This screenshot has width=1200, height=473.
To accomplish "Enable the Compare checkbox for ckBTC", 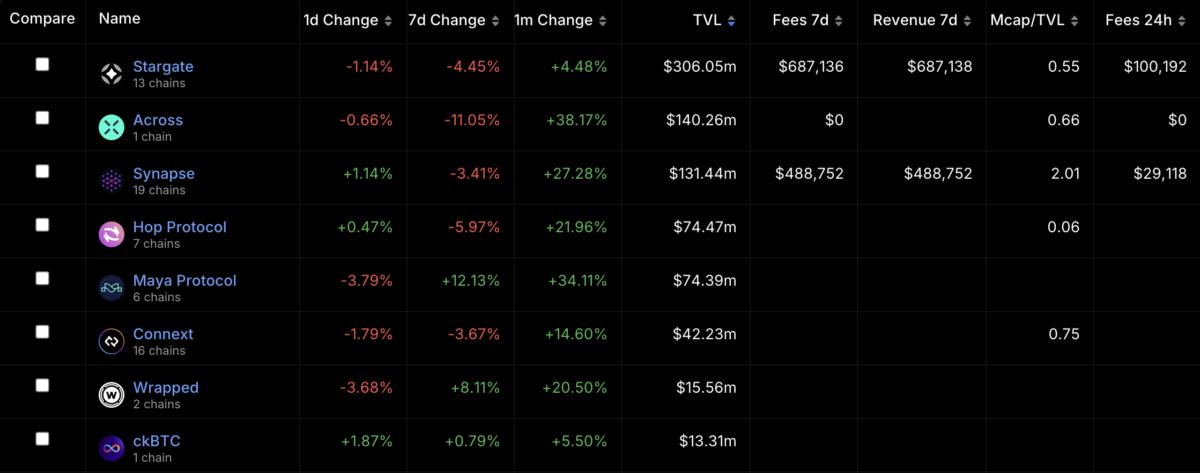I will [x=42, y=439].
